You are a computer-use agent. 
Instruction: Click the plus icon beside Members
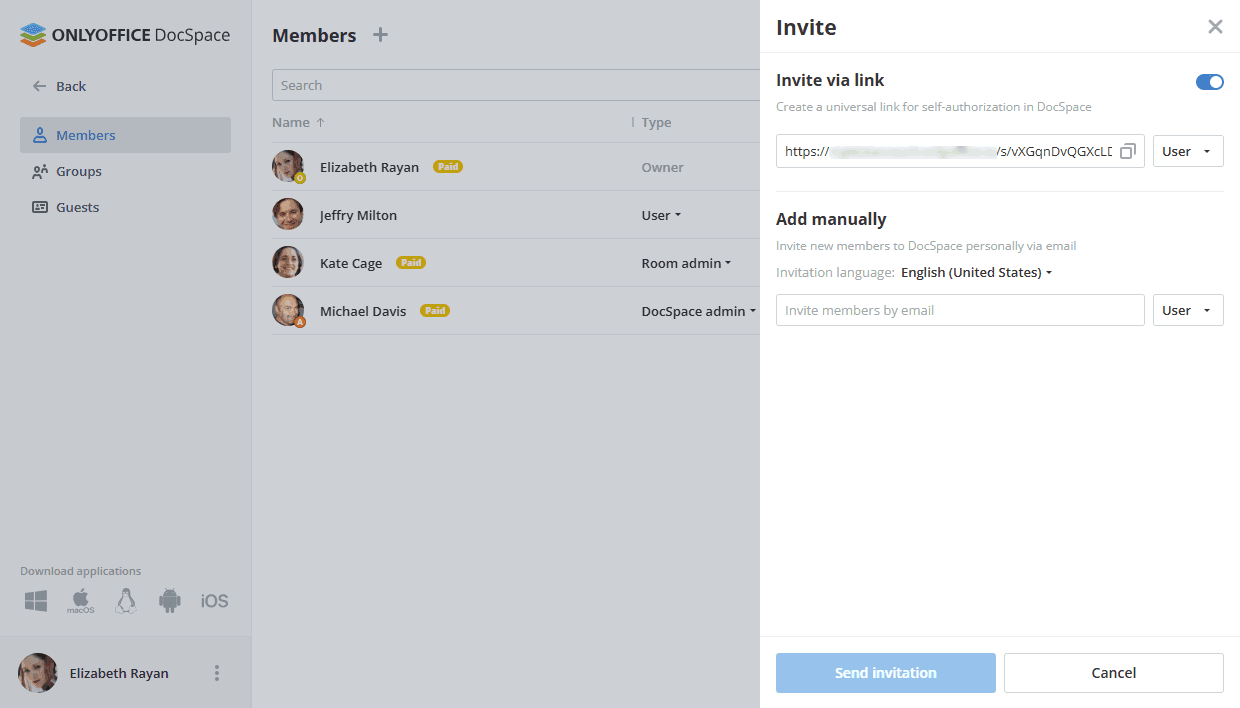pos(380,35)
